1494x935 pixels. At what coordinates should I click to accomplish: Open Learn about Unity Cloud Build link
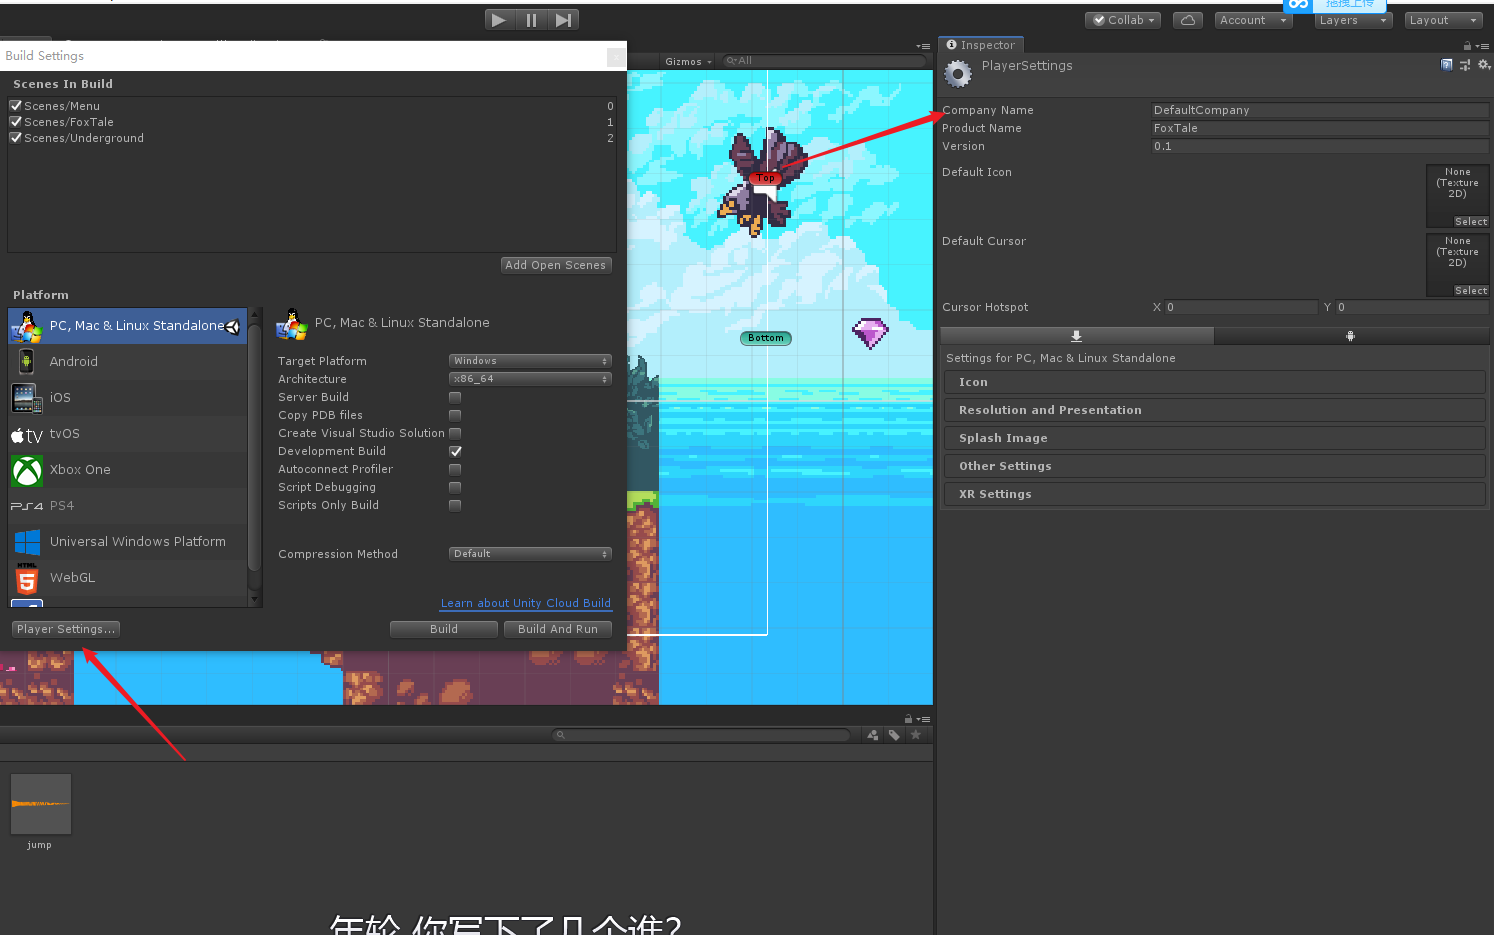(x=526, y=603)
